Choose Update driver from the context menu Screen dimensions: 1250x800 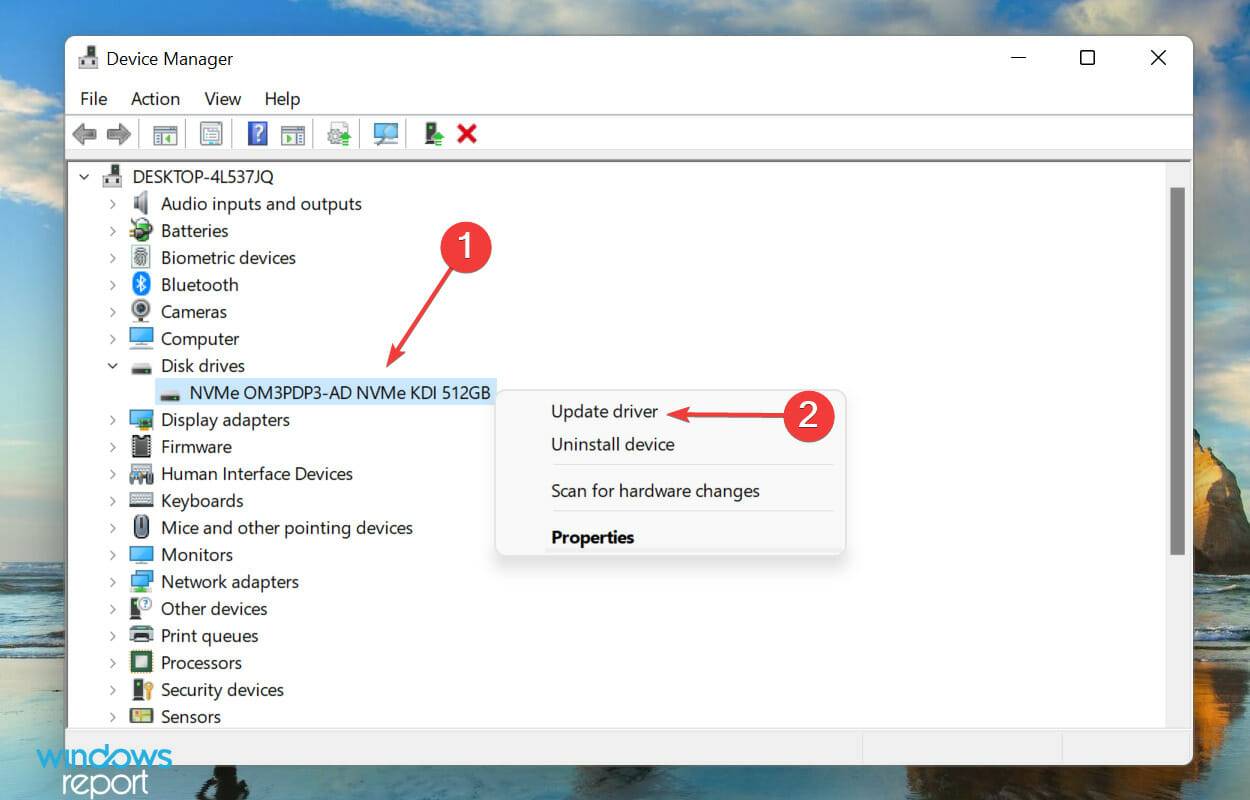click(604, 411)
